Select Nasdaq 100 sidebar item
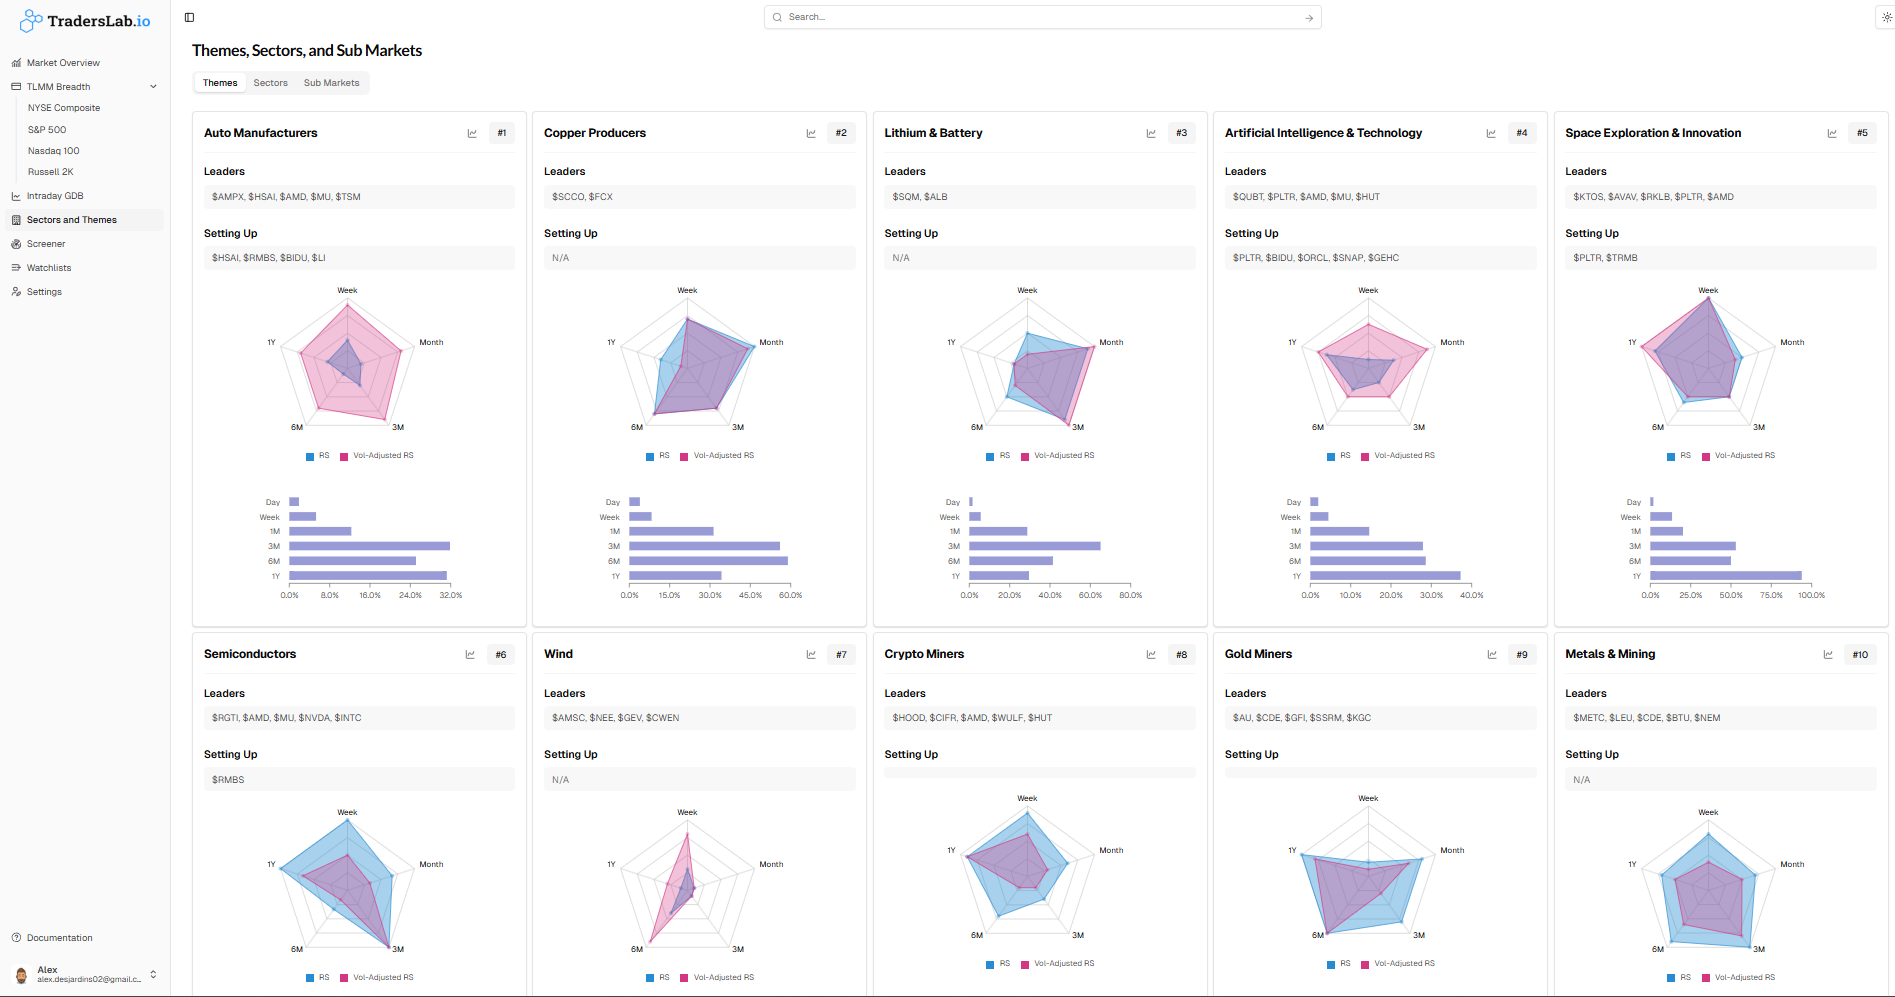 click(x=54, y=151)
